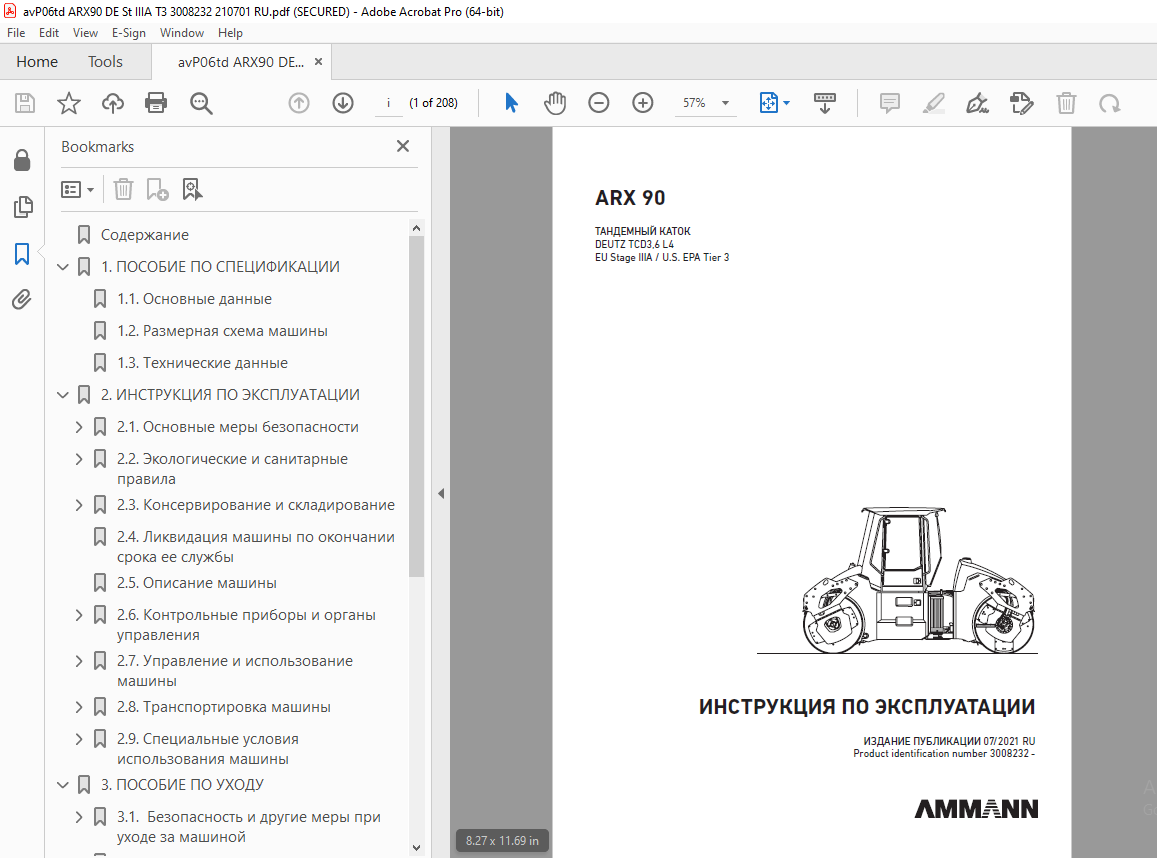Zoom in with plus button

click(643, 103)
